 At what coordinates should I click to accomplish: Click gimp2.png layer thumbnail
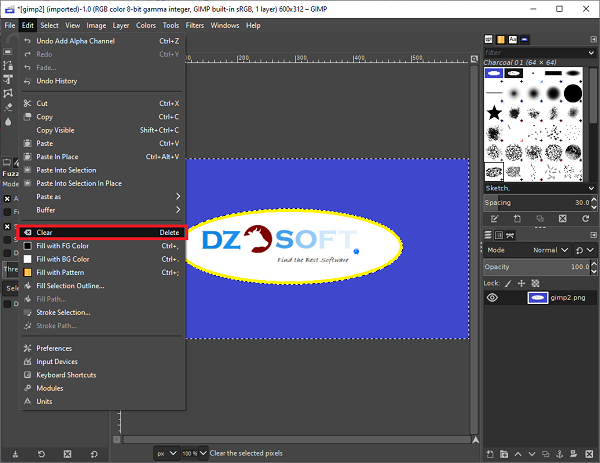[x=538, y=297]
